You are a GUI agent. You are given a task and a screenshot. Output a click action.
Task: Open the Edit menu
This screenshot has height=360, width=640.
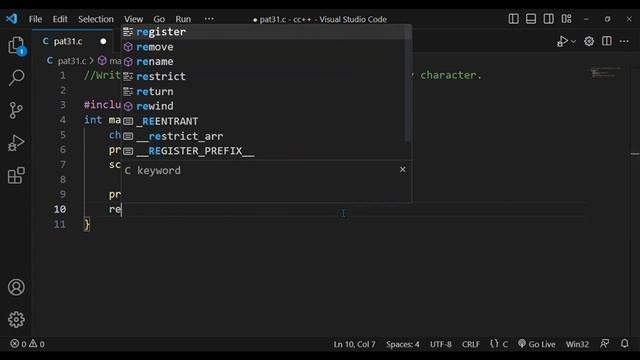[x=60, y=19]
